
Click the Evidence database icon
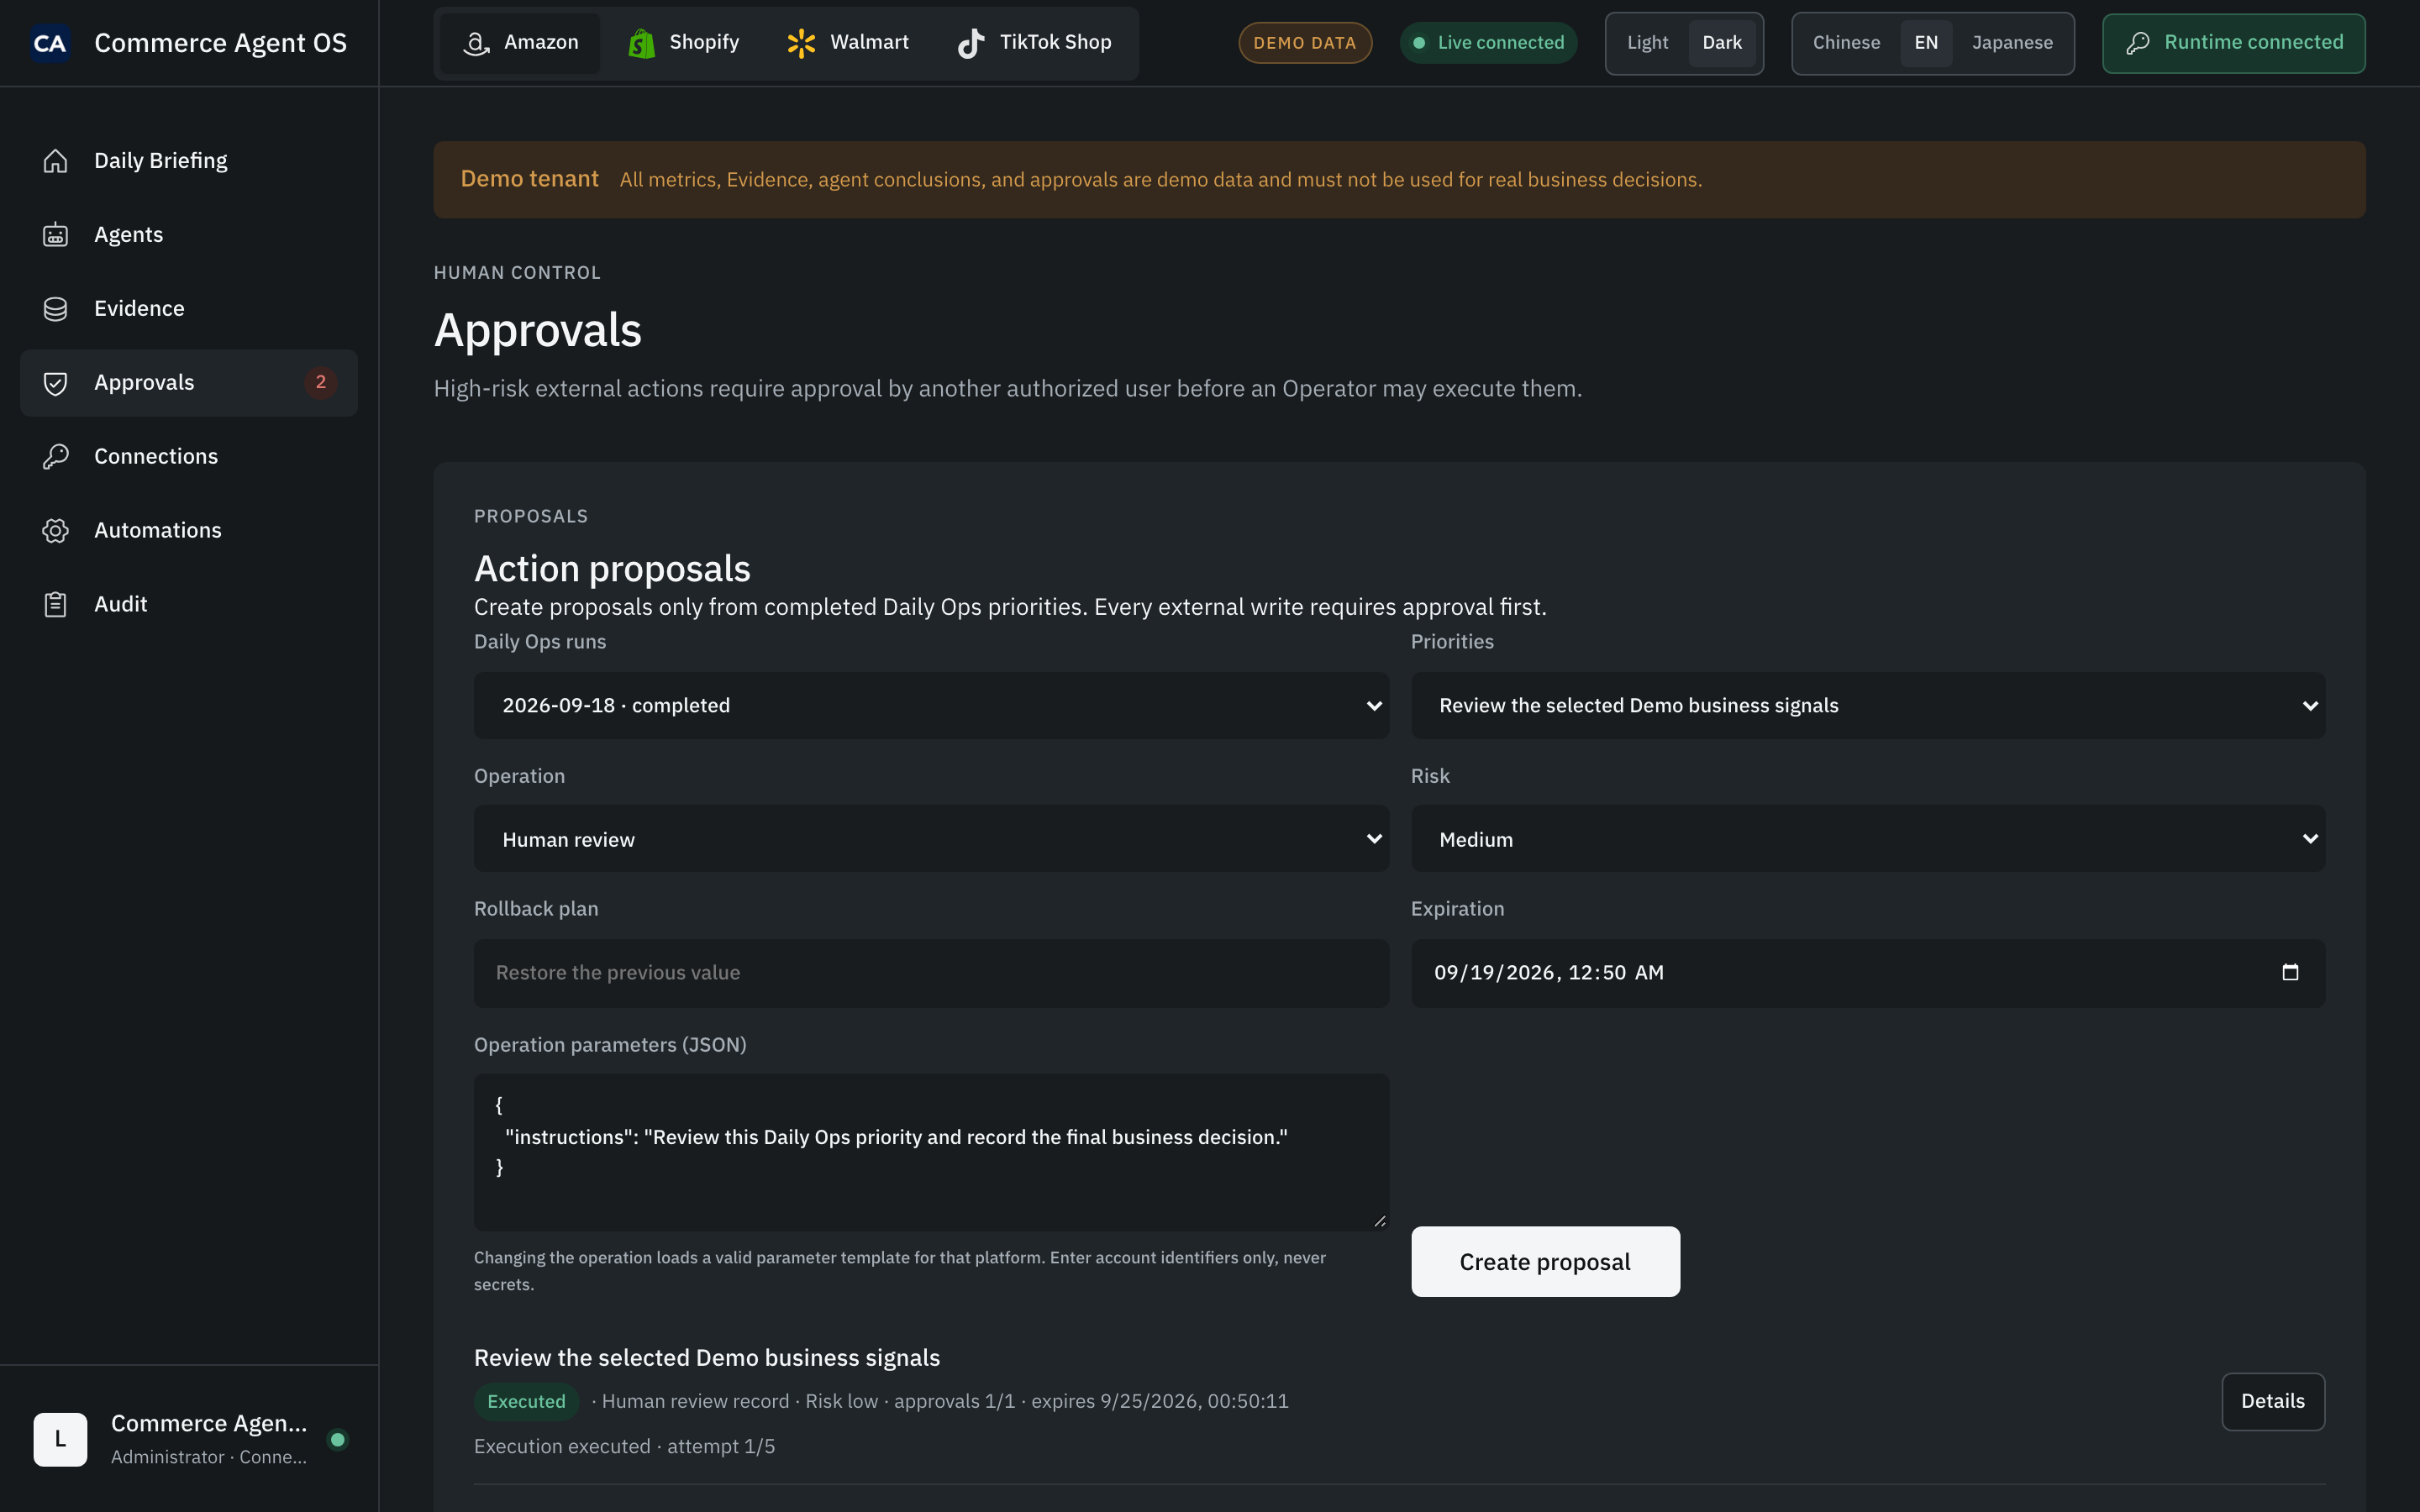[55, 309]
